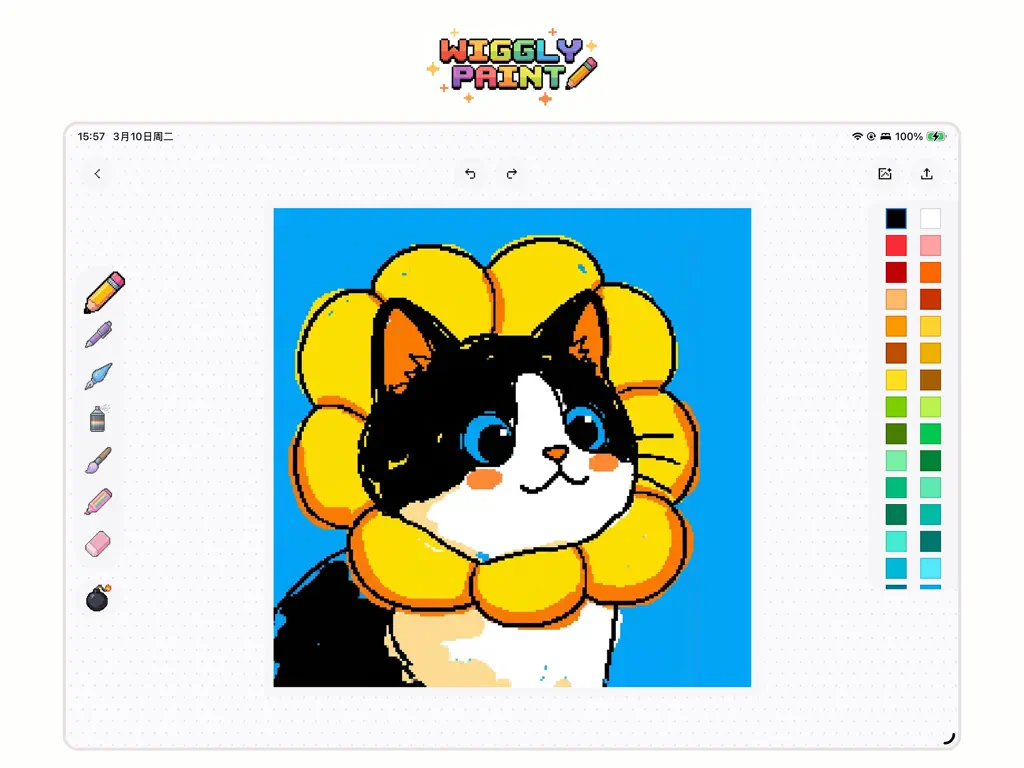Screen dimensions: 1024x768
Task: Tap the battery indicator in status bar
Action: 936,136
